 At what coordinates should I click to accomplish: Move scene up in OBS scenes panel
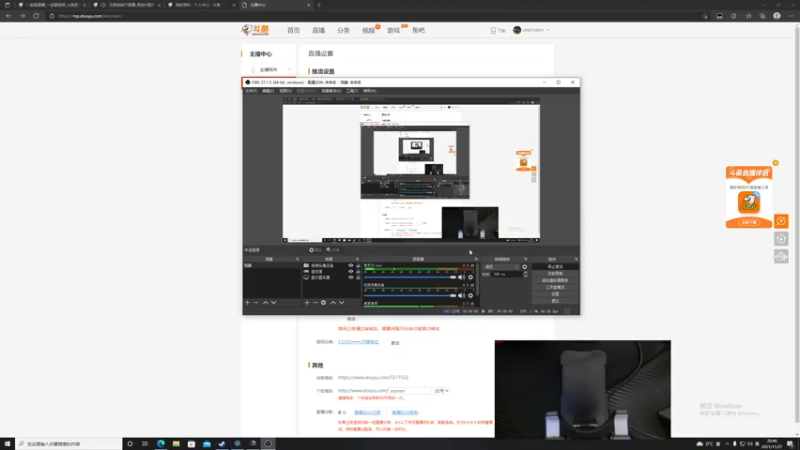(265, 303)
